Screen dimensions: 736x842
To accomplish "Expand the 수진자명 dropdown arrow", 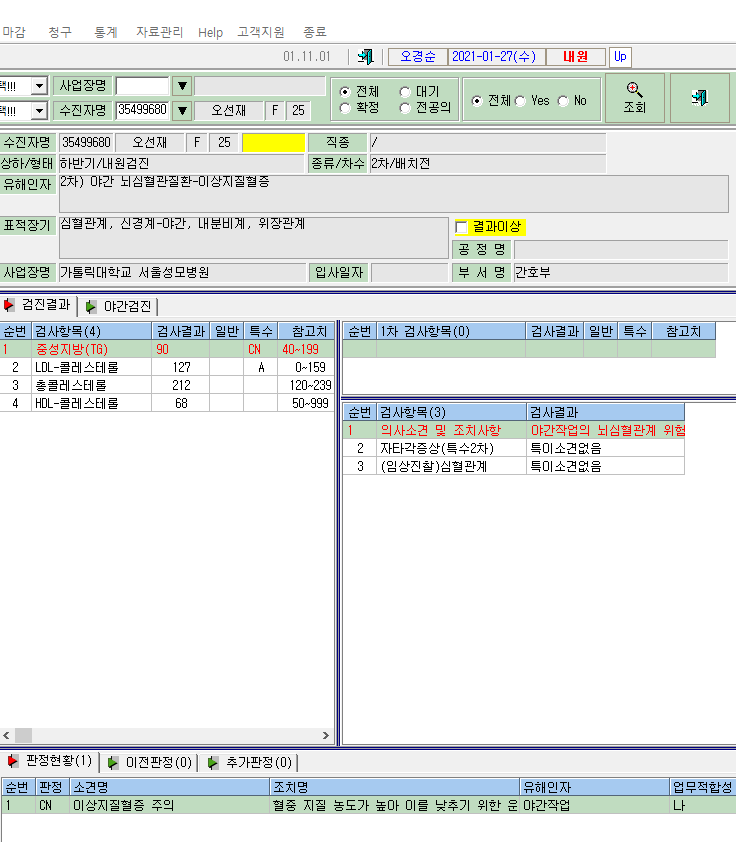I will tap(183, 111).
